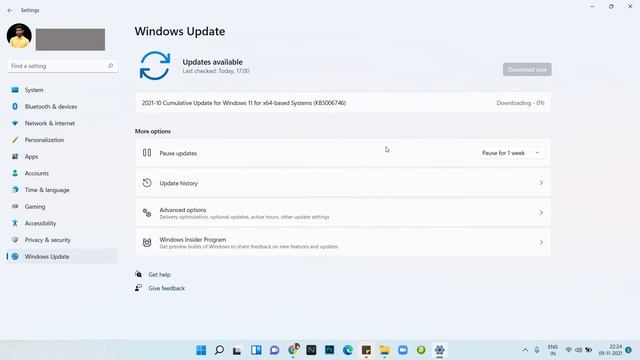
Task: Click the Find a setting search box
Action: click(x=62, y=66)
